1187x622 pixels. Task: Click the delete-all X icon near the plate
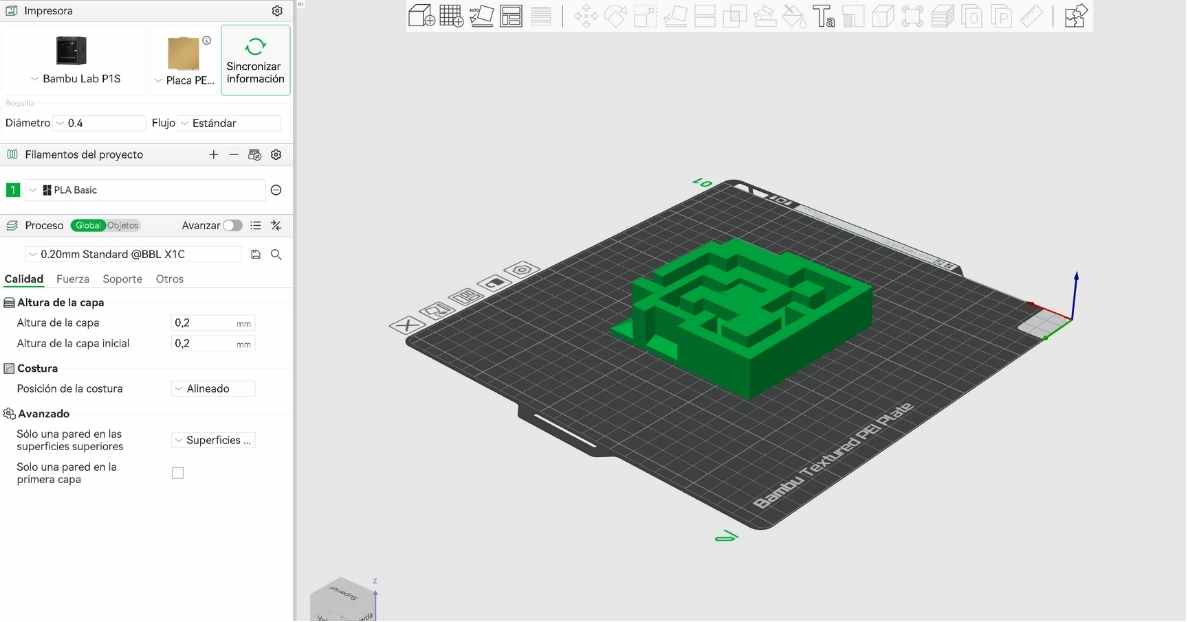(x=409, y=325)
